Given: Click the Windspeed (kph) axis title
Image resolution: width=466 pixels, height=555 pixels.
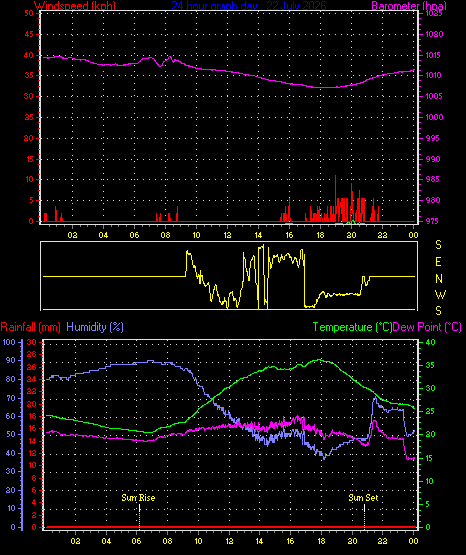Looking at the screenshot, I should tap(75, 5).
